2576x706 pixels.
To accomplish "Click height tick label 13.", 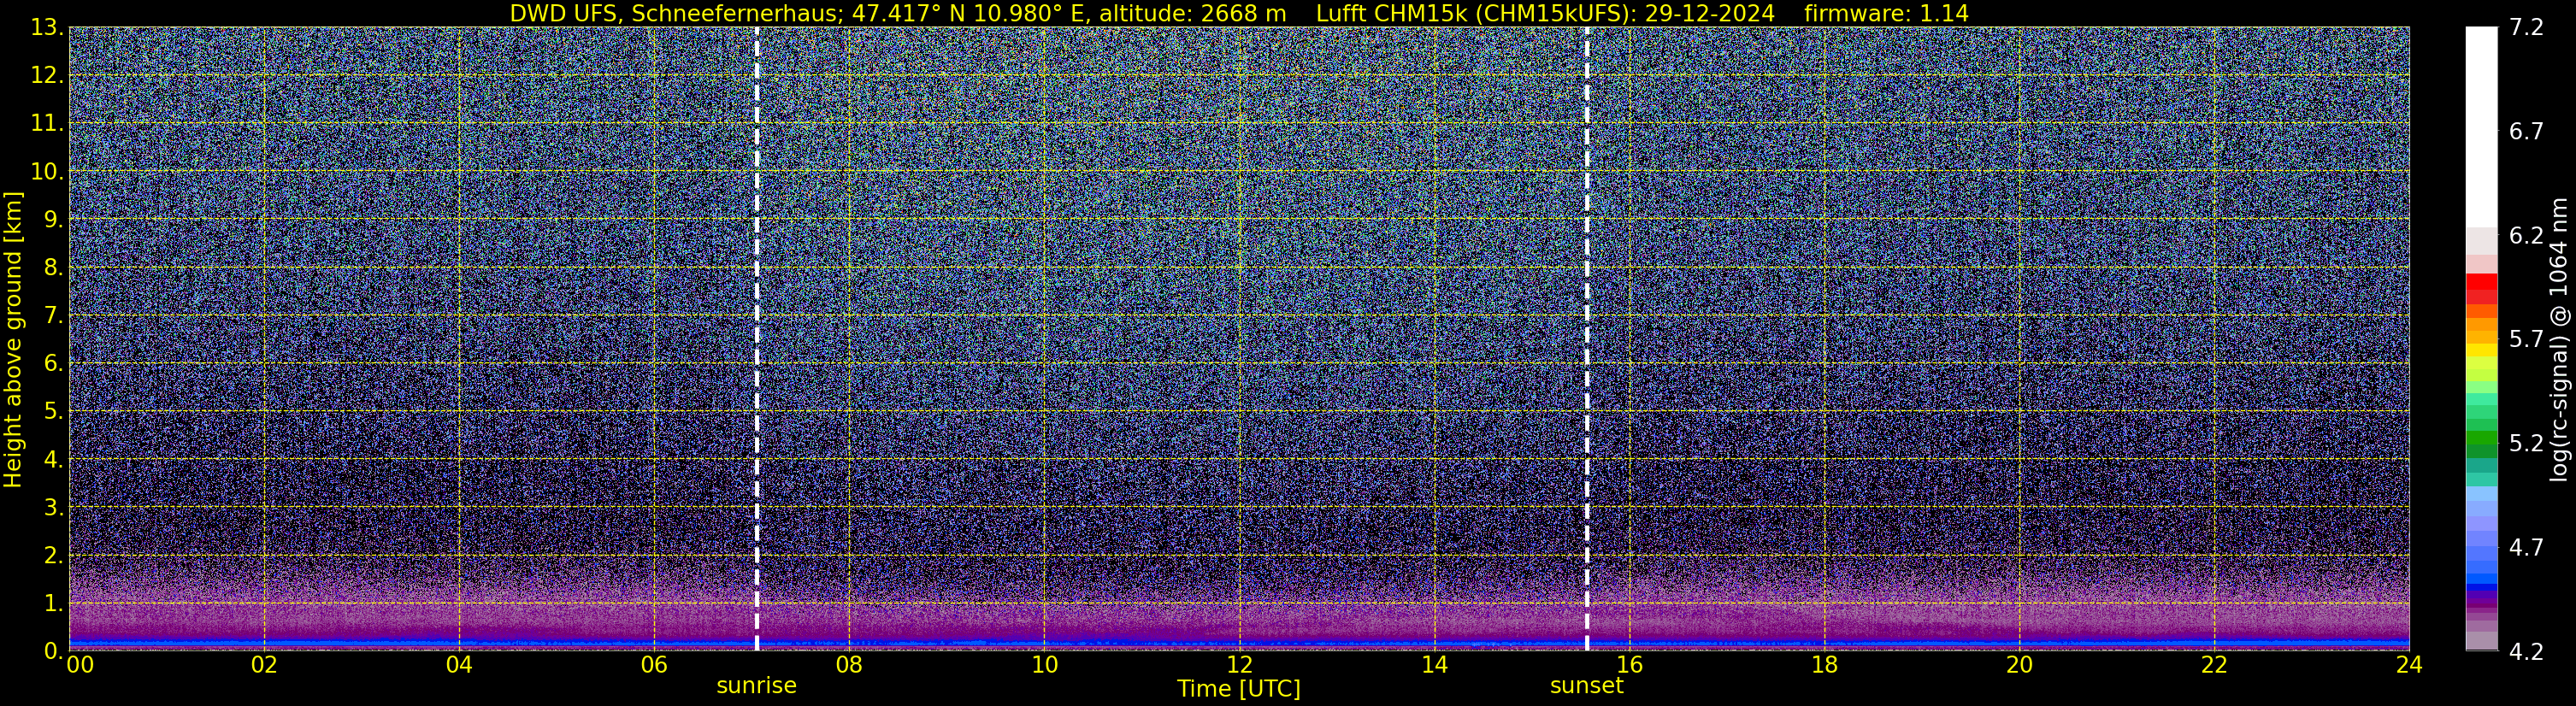I will tap(47, 28).
